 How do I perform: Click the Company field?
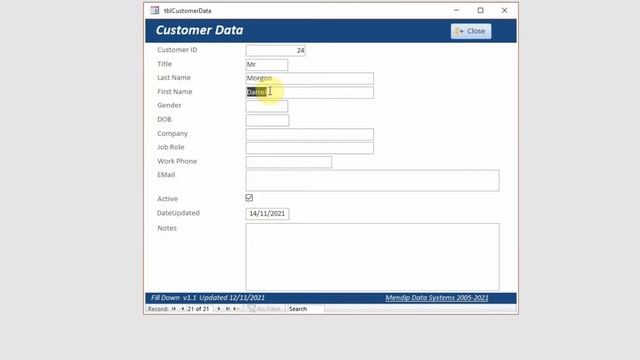[x=309, y=134]
